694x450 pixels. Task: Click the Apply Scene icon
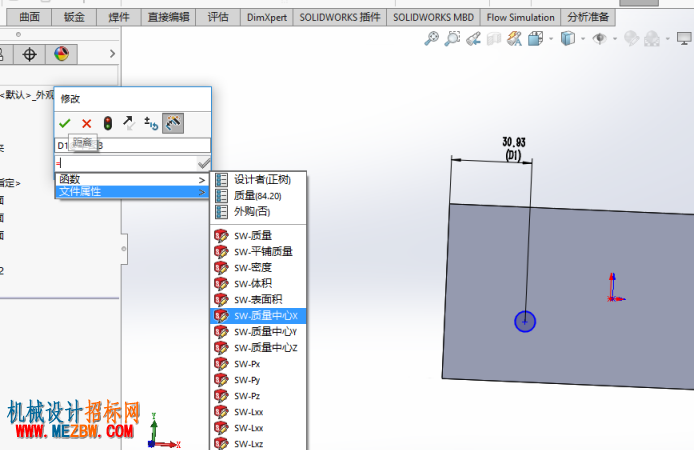click(x=652, y=39)
